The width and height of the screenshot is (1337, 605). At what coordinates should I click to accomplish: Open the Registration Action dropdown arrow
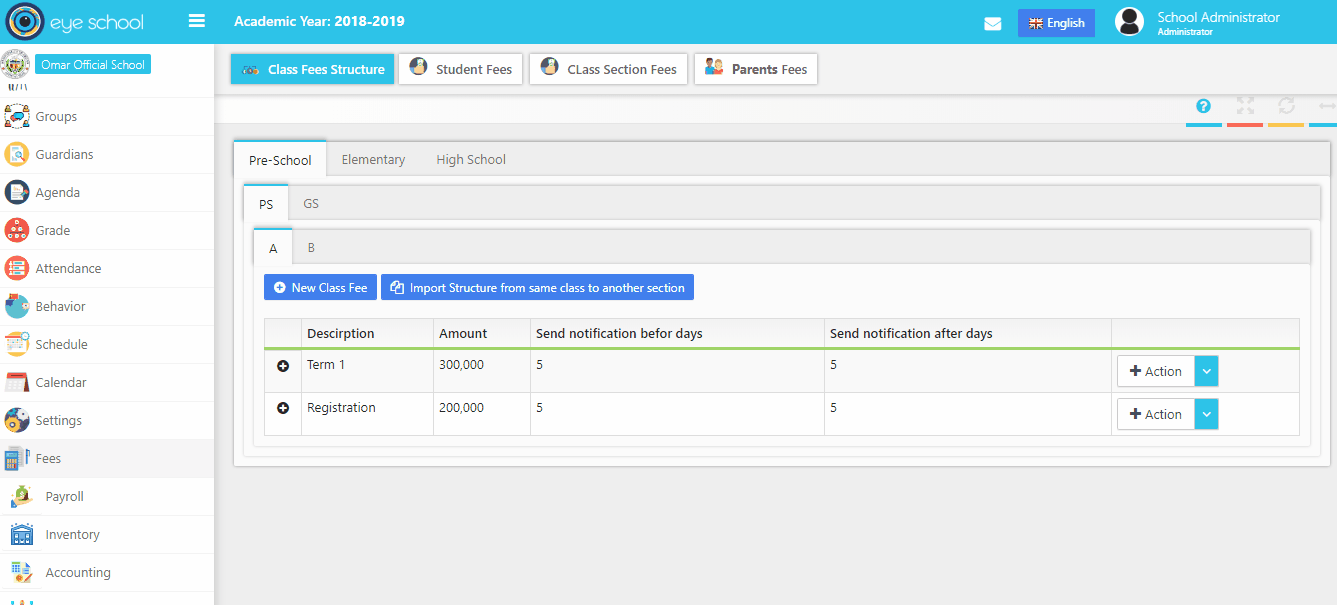[1207, 414]
